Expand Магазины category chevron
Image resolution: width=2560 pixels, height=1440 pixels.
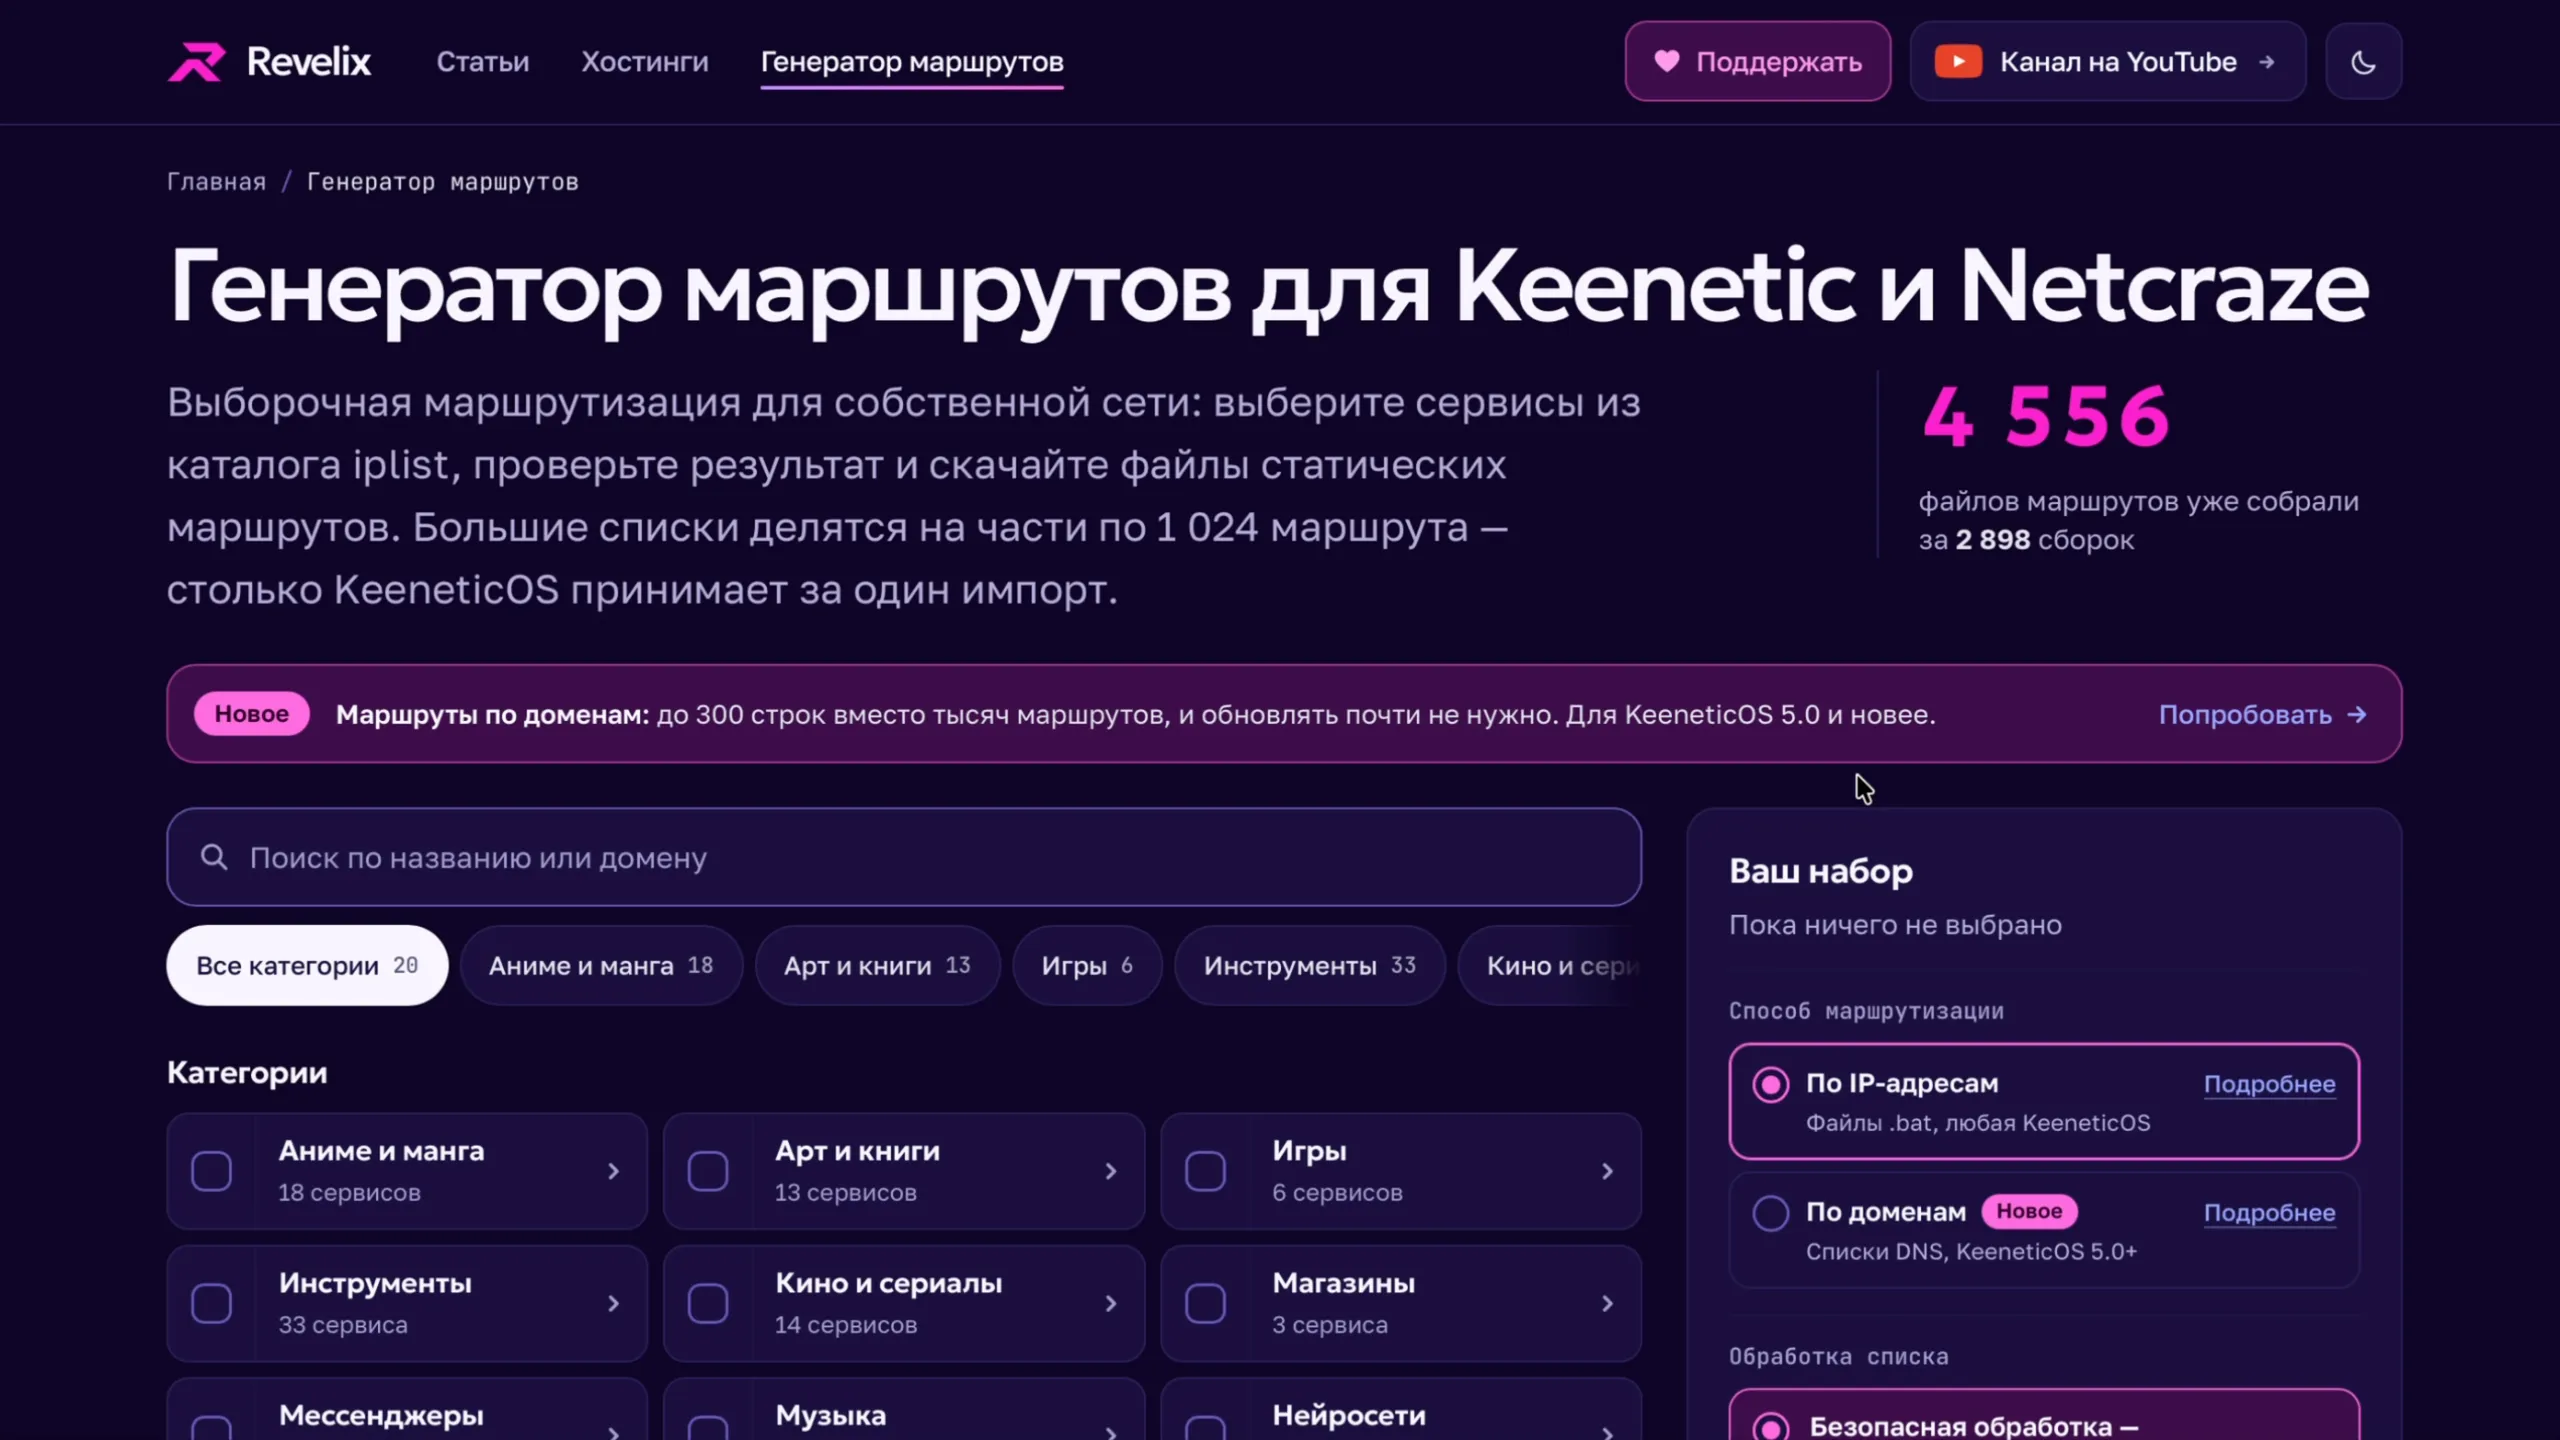tap(1607, 1303)
